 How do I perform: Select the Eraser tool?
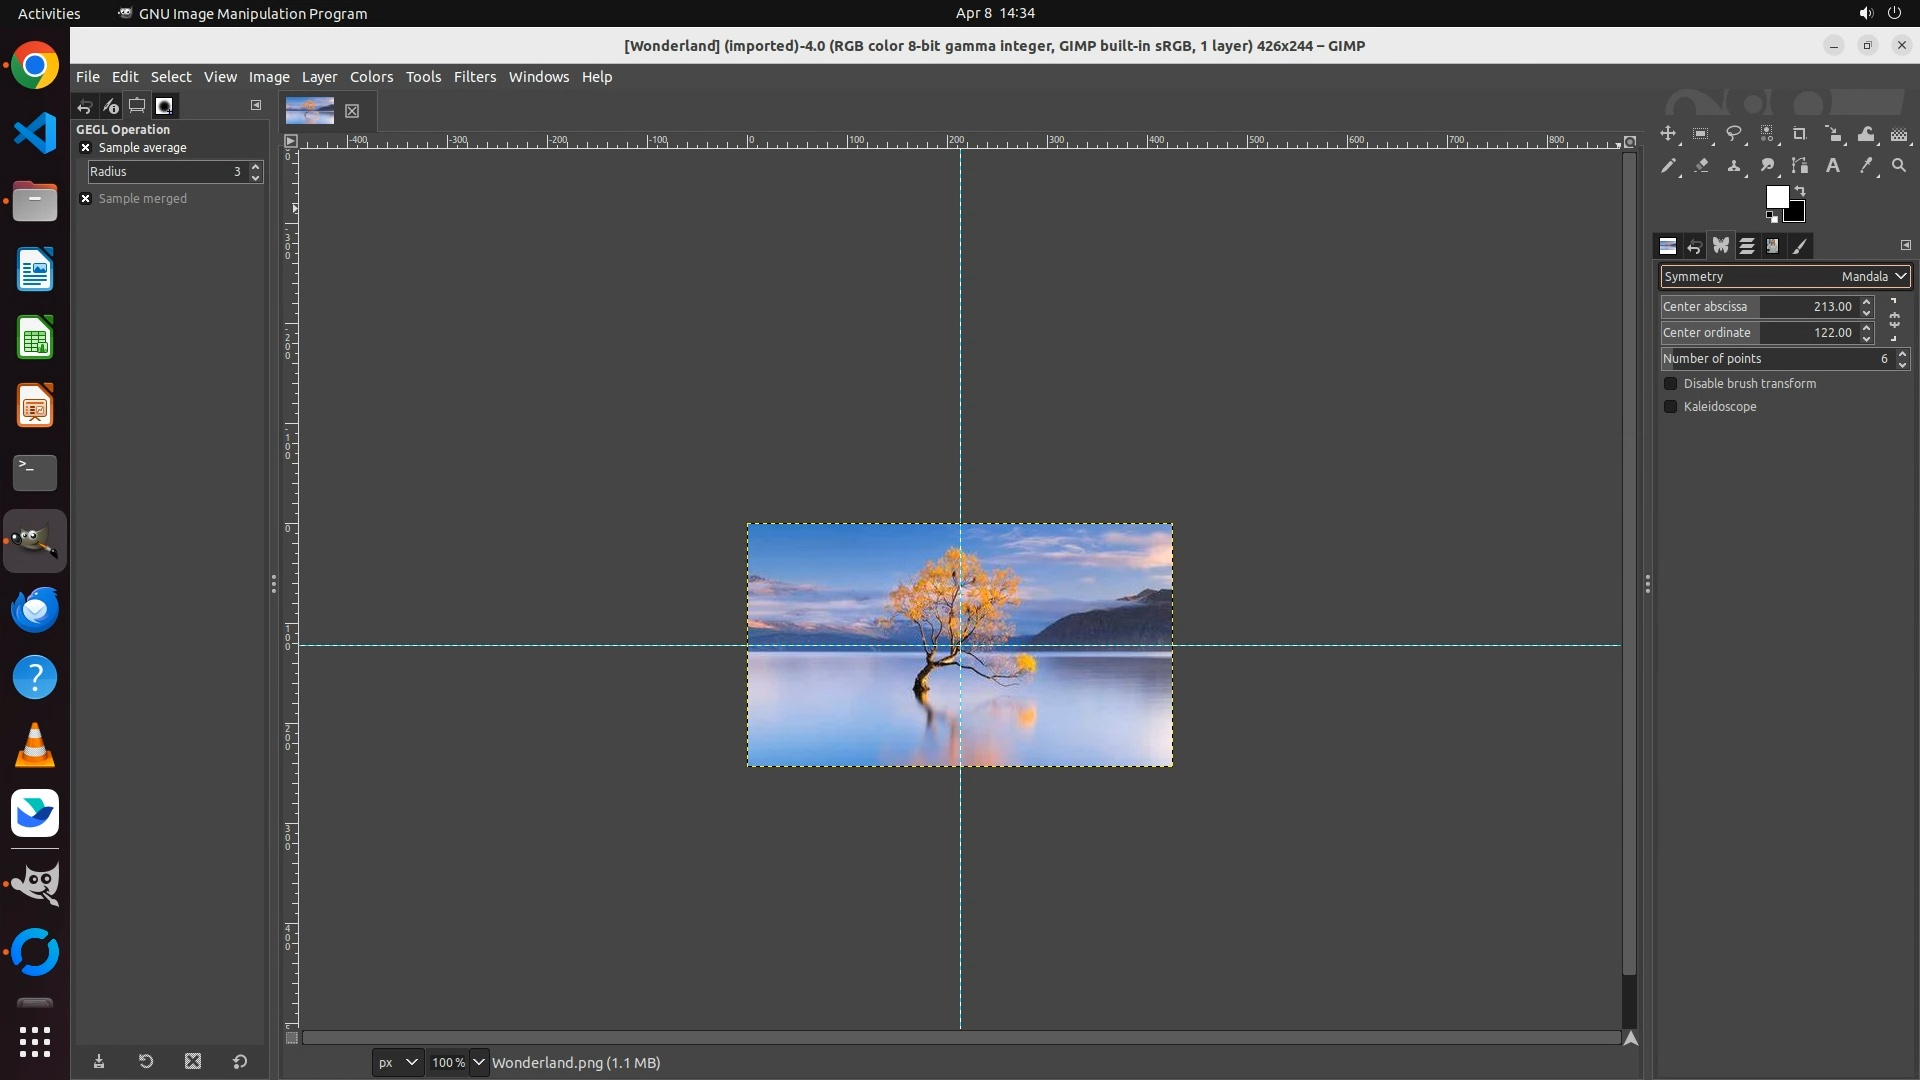[1701, 166]
